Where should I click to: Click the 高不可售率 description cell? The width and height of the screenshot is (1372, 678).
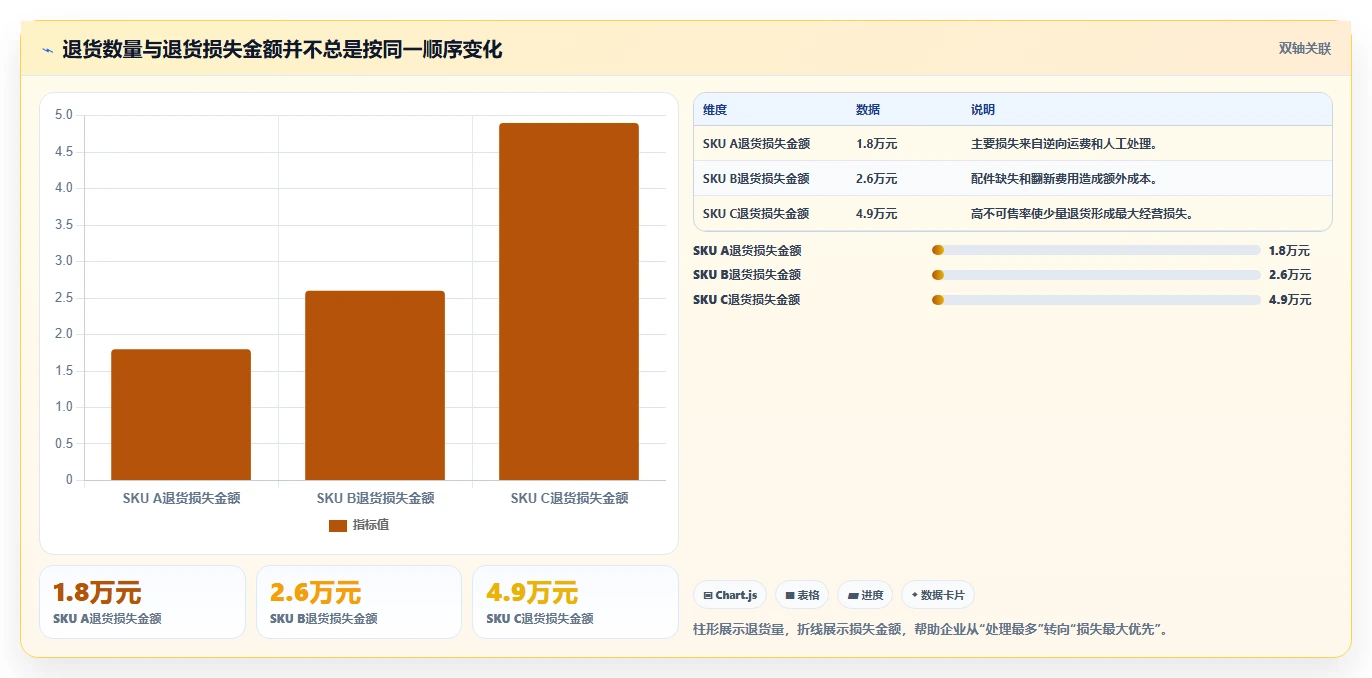click(1083, 214)
